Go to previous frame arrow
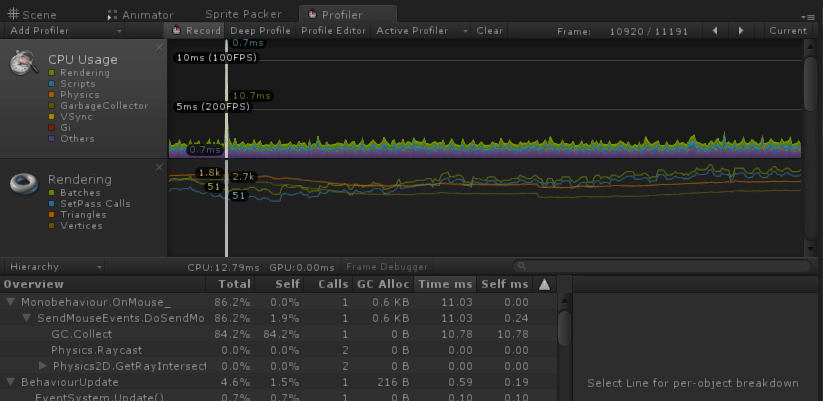 [x=715, y=31]
